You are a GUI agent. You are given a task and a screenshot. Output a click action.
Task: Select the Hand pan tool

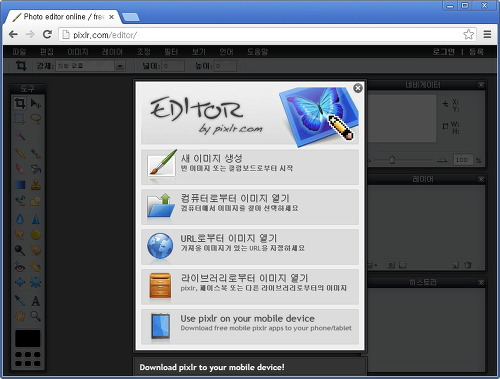click(20, 316)
